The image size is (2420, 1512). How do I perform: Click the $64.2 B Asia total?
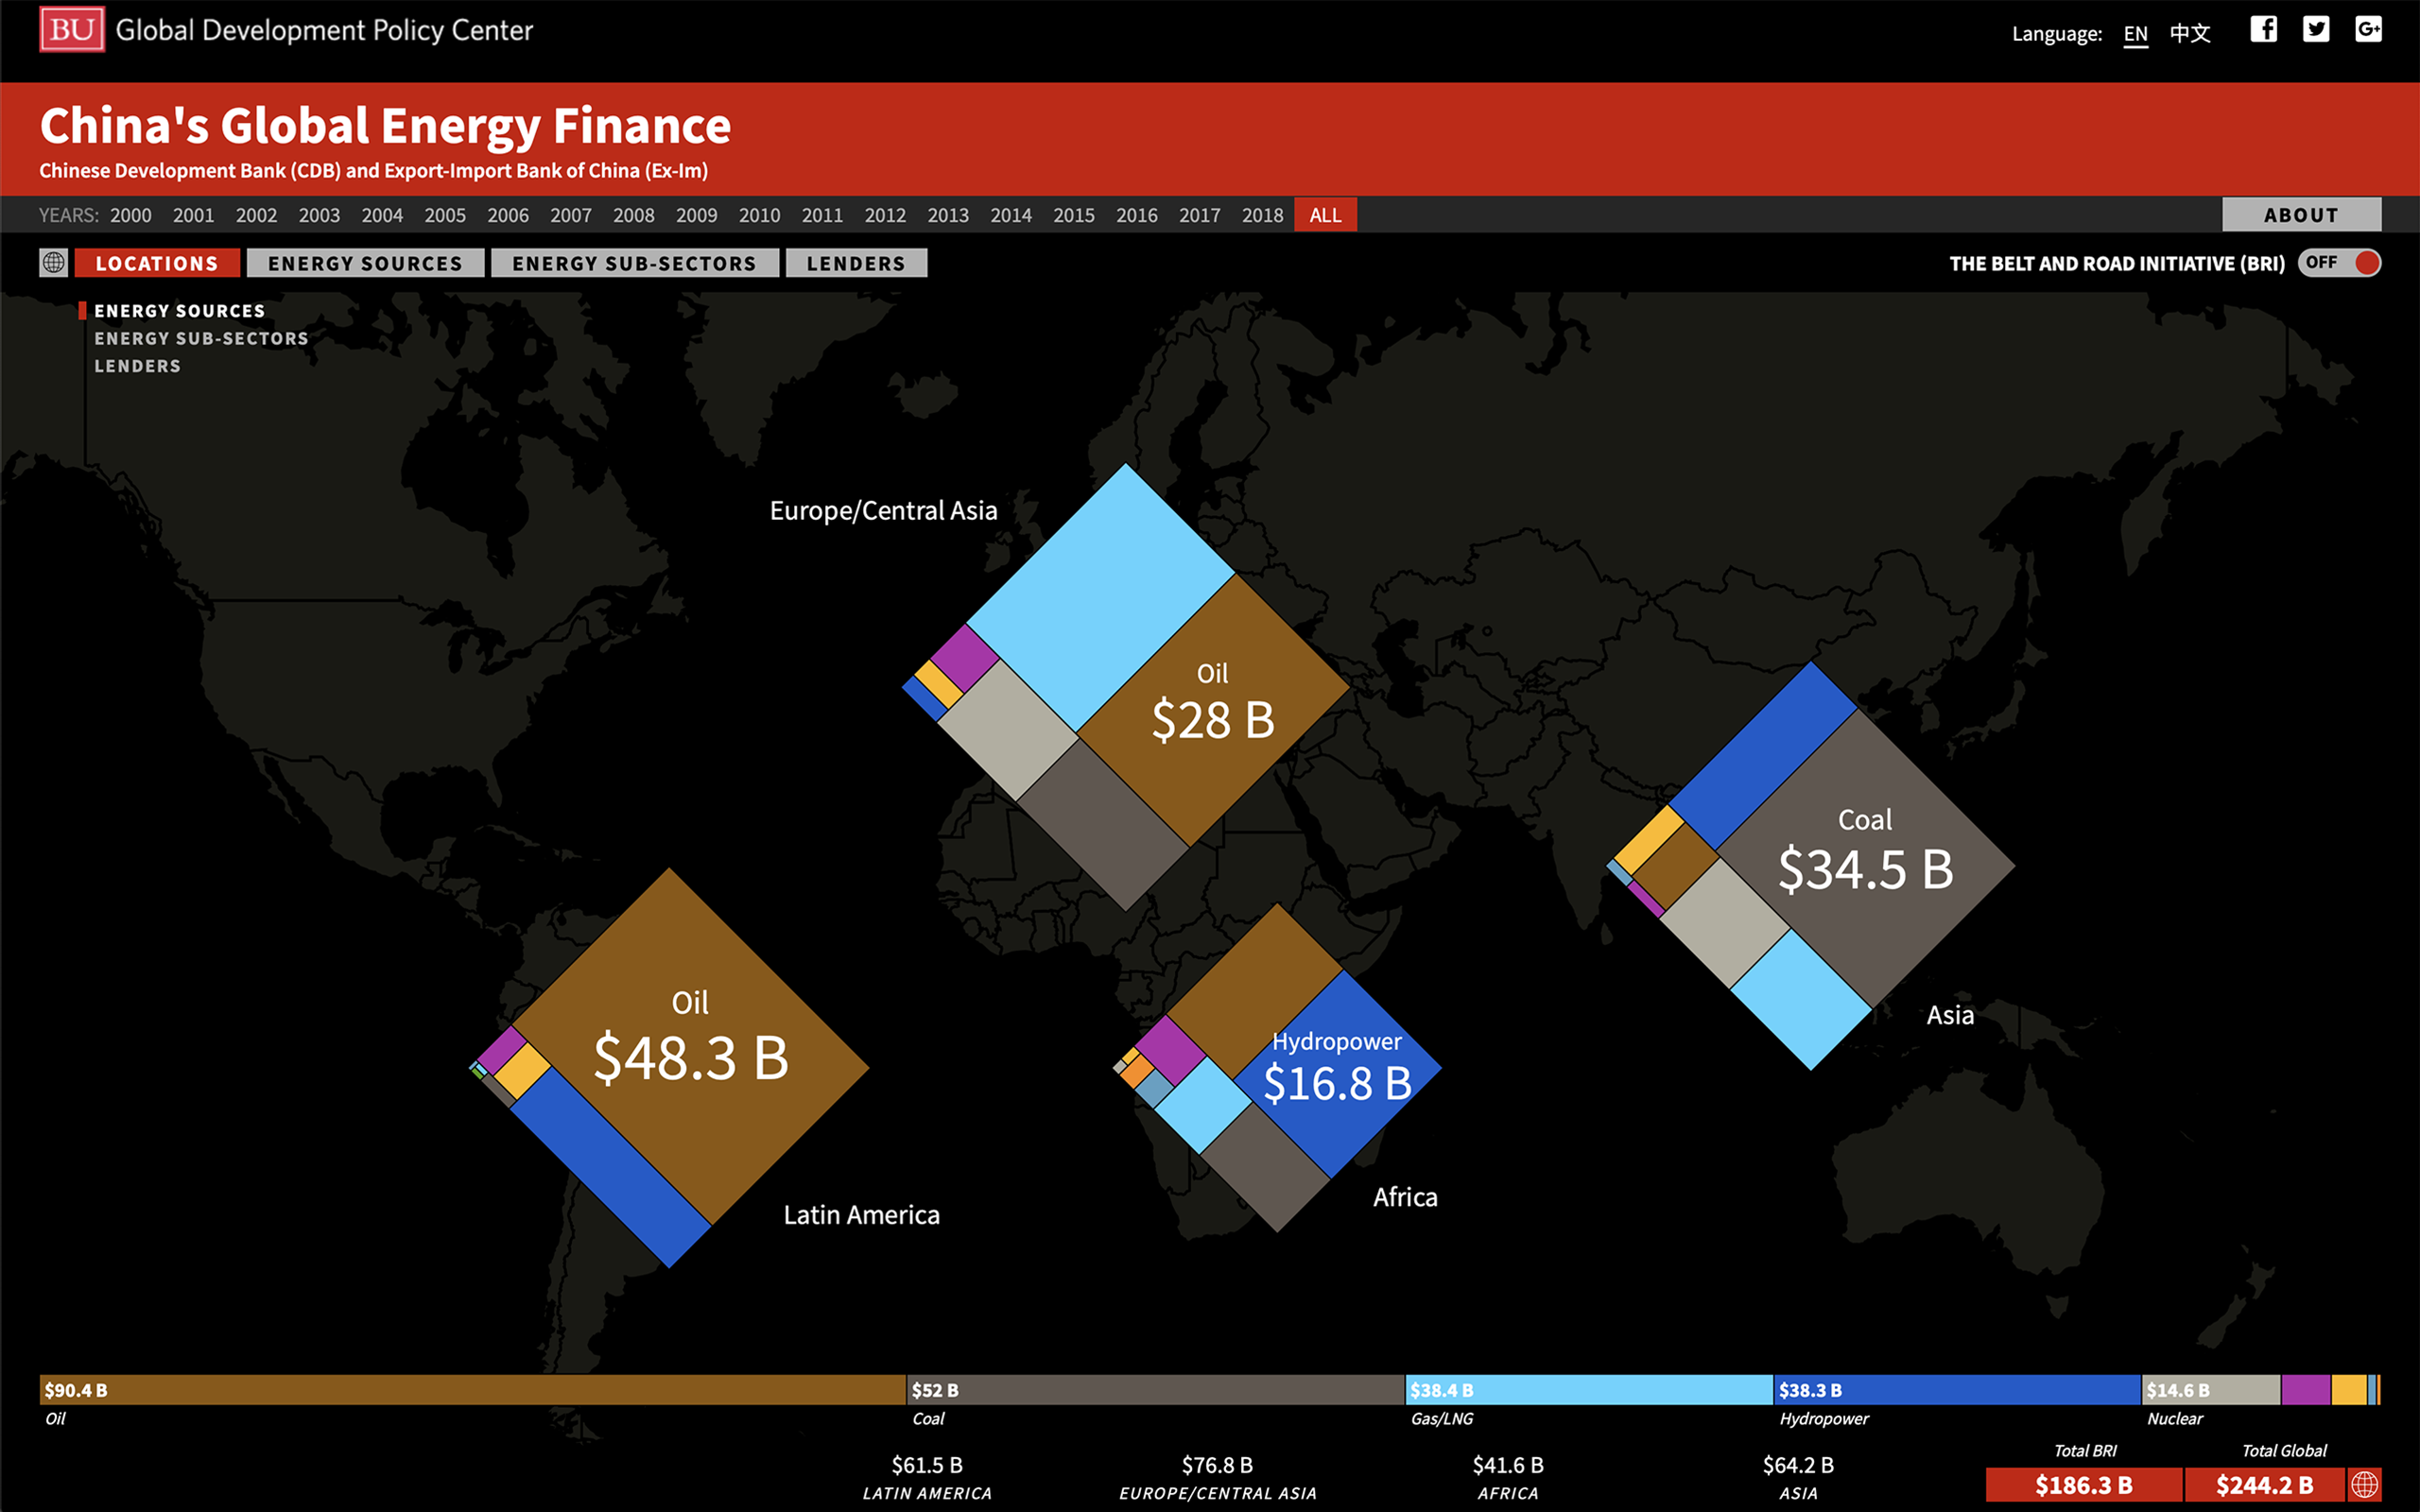(1798, 1478)
